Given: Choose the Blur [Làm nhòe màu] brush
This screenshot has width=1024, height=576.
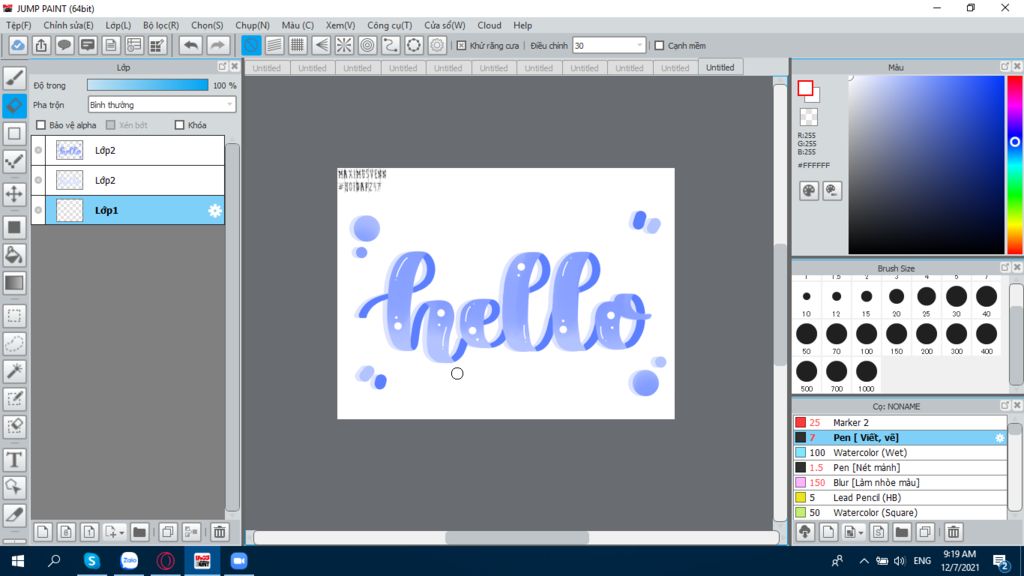Looking at the screenshot, I should [900, 483].
